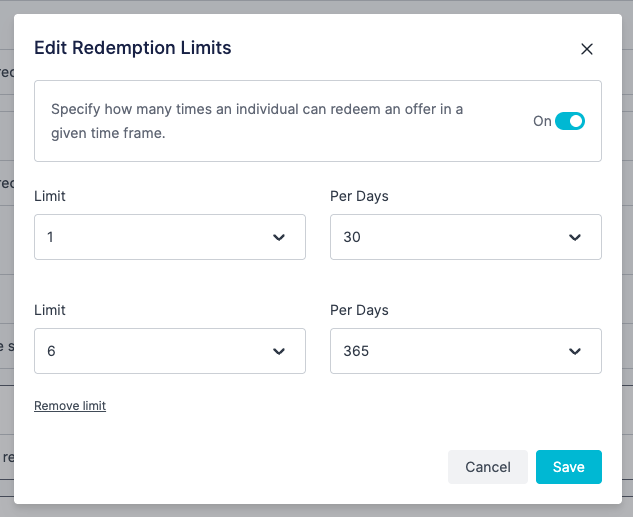Click the second "Per Days" field label
The height and width of the screenshot is (517, 633).
point(359,310)
